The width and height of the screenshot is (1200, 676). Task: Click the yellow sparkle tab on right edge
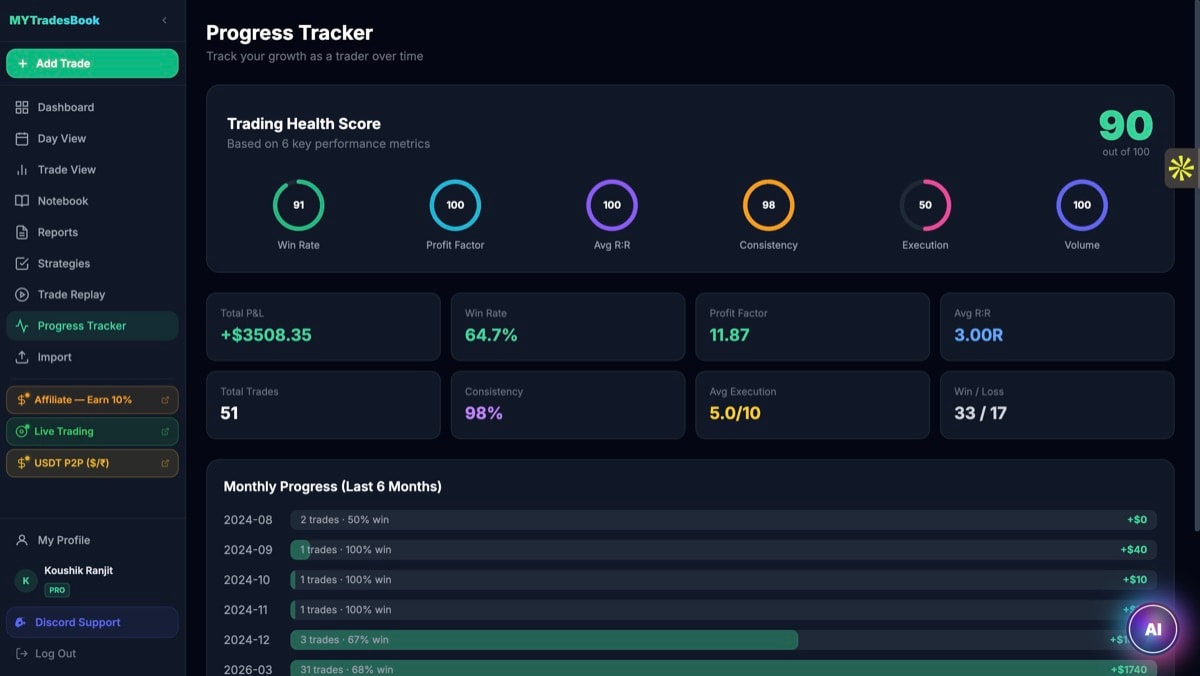click(x=1181, y=169)
